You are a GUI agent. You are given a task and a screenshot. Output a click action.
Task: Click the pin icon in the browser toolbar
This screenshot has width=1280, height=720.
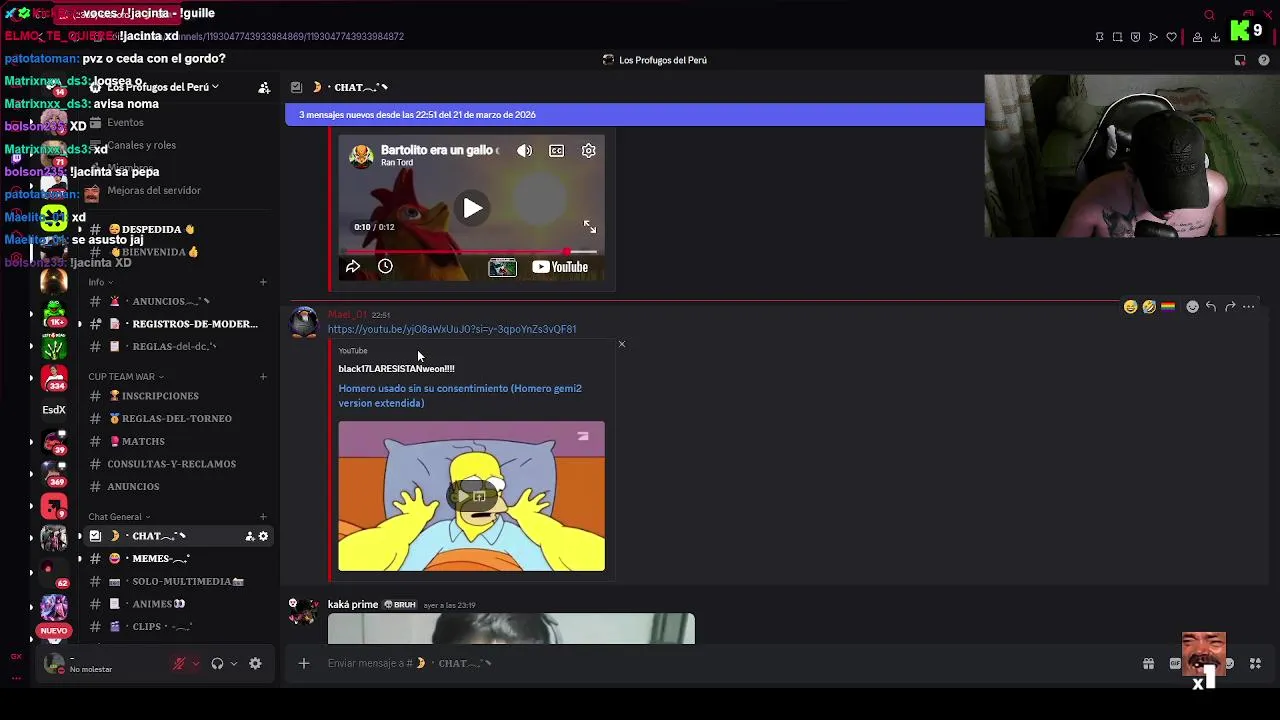[x=1099, y=37]
